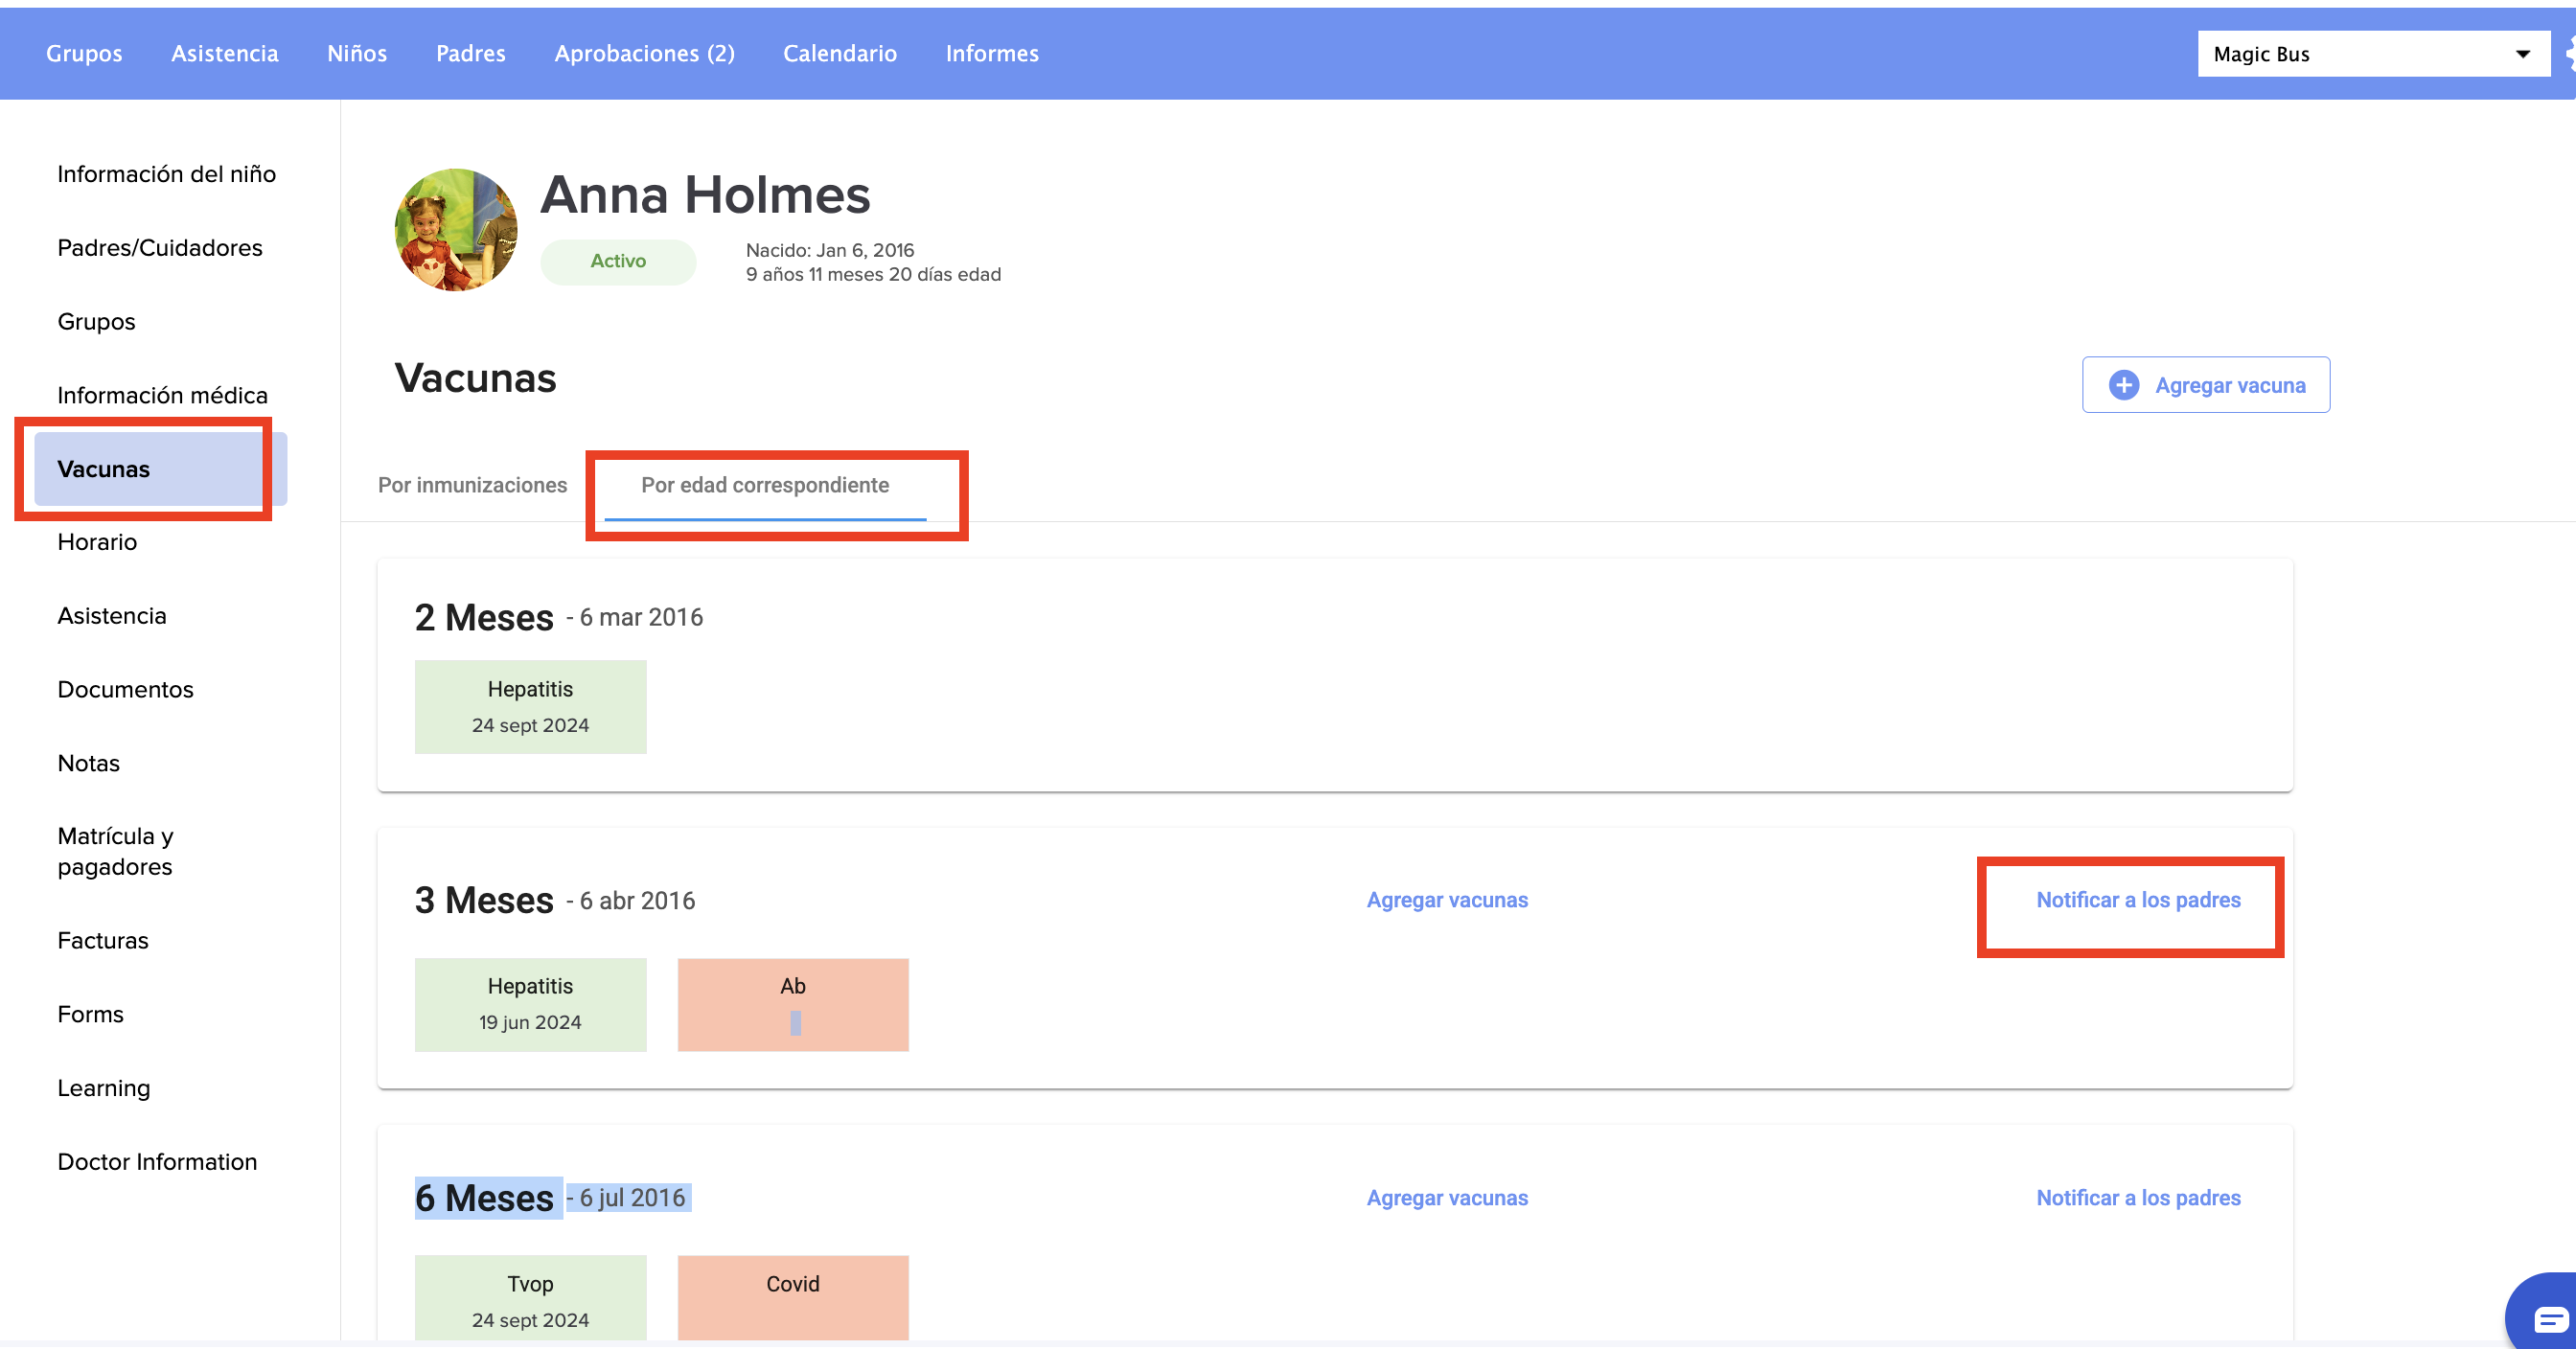This screenshot has width=2576, height=1349.
Task: Select Por edad correspondiente tab
Action: pos(764,485)
